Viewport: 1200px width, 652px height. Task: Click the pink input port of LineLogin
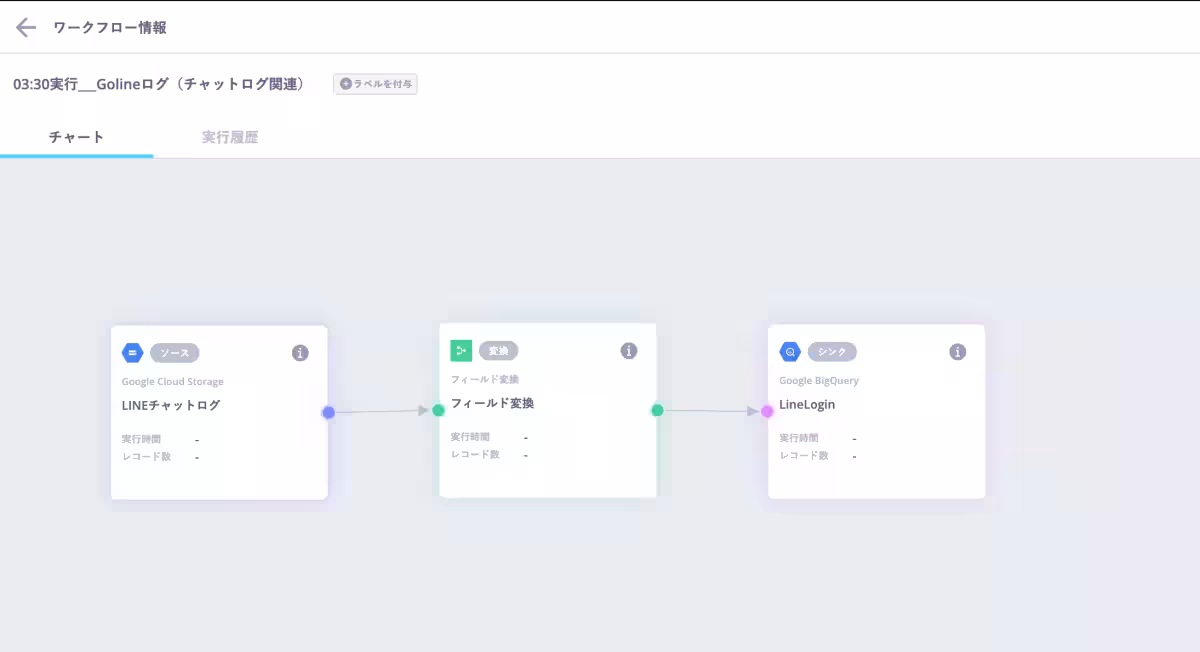click(767, 411)
